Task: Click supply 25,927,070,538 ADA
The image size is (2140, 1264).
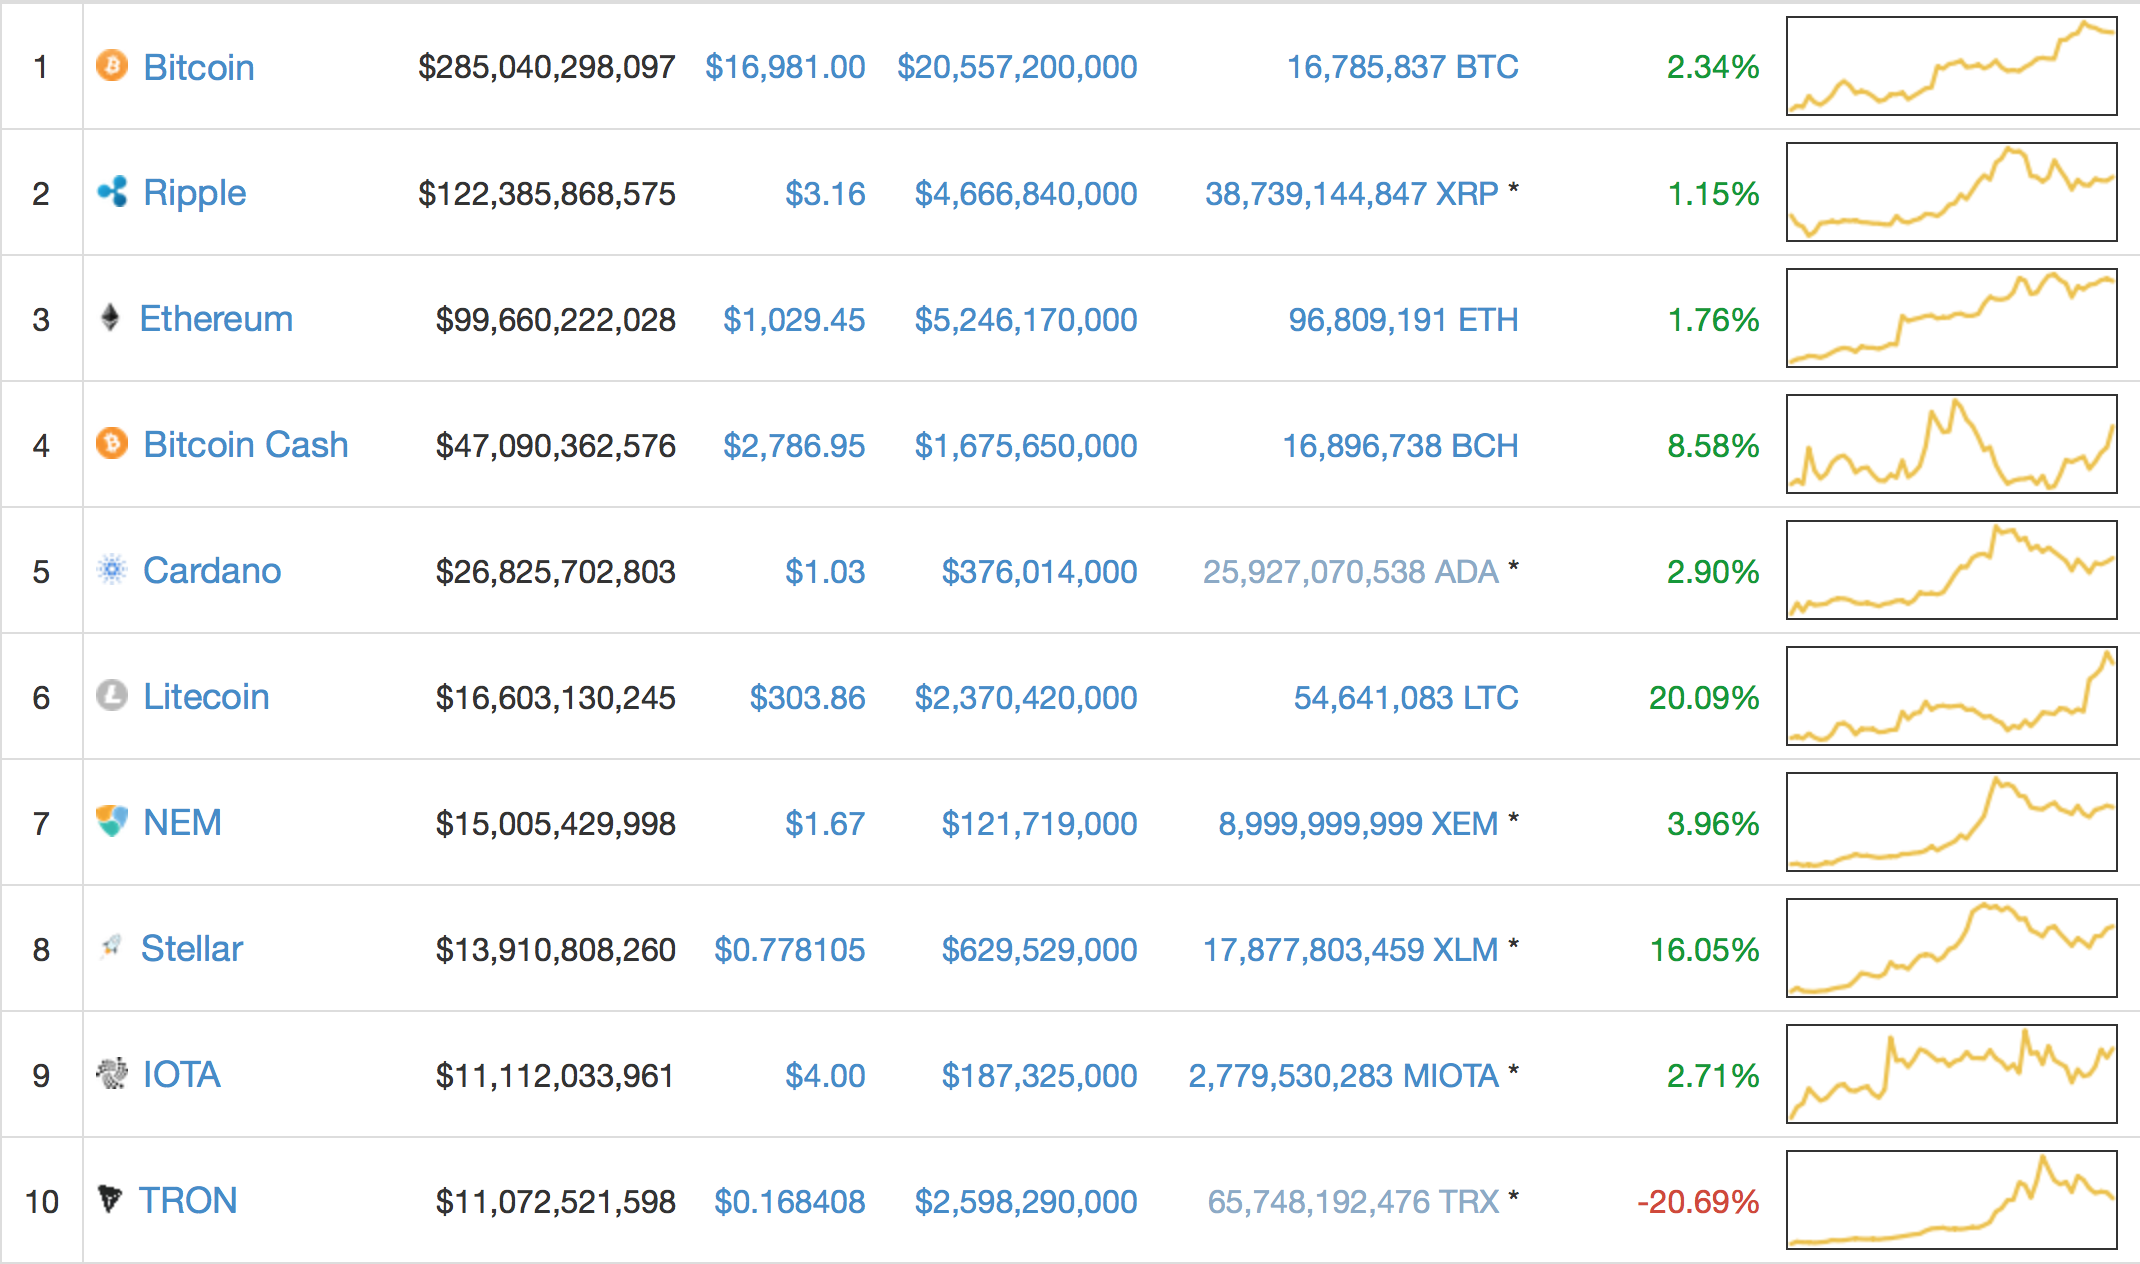Action: [x=1351, y=572]
